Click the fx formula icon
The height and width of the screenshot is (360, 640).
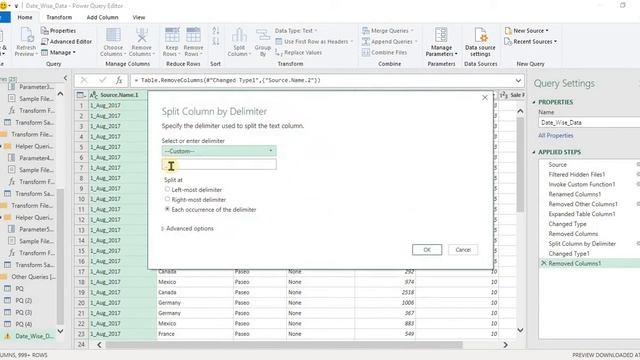pyautogui.click(x=119, y=80)
